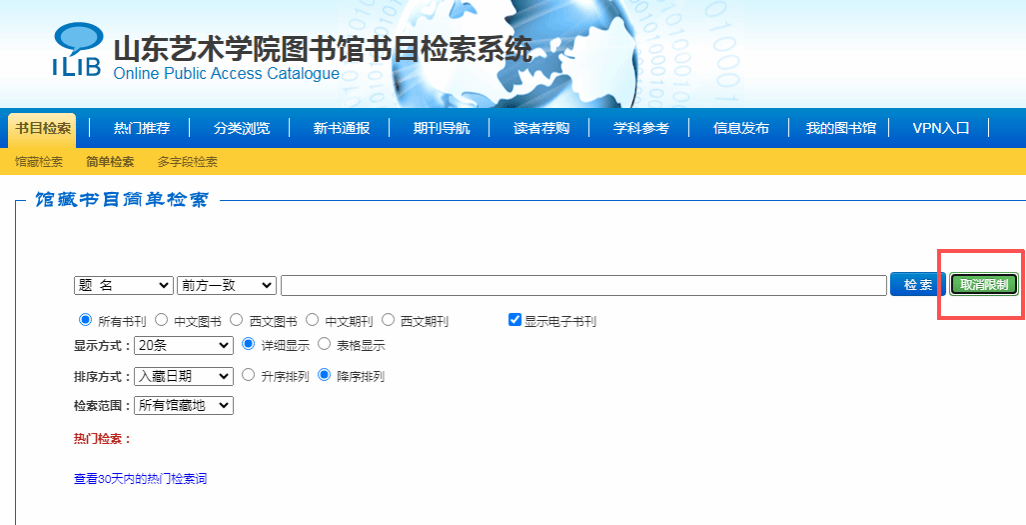Expand the 前方一致 match type dropdown
The height and width of the screenshot is (525, 1026).
226,285
